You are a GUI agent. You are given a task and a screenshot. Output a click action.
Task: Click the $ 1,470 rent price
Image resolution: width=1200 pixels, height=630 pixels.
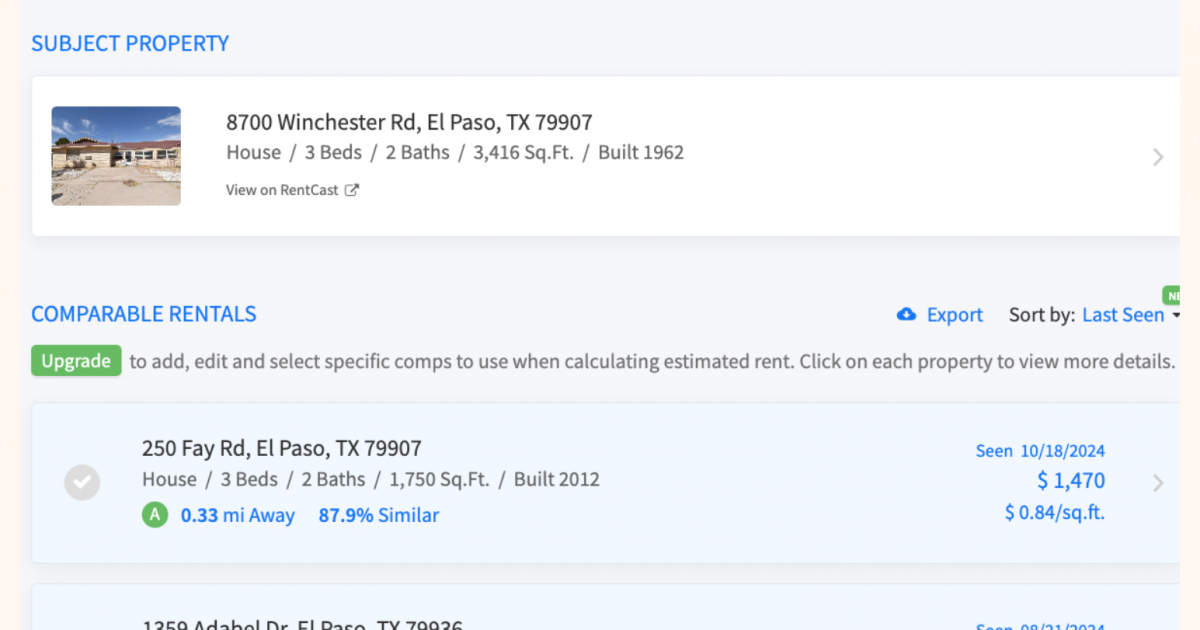(x=1071, y=481)
